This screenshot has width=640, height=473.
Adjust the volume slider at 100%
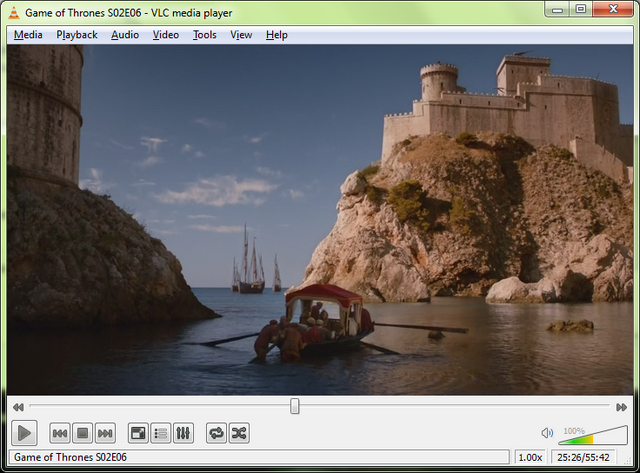pyautogui.click(x=593, y=435)
